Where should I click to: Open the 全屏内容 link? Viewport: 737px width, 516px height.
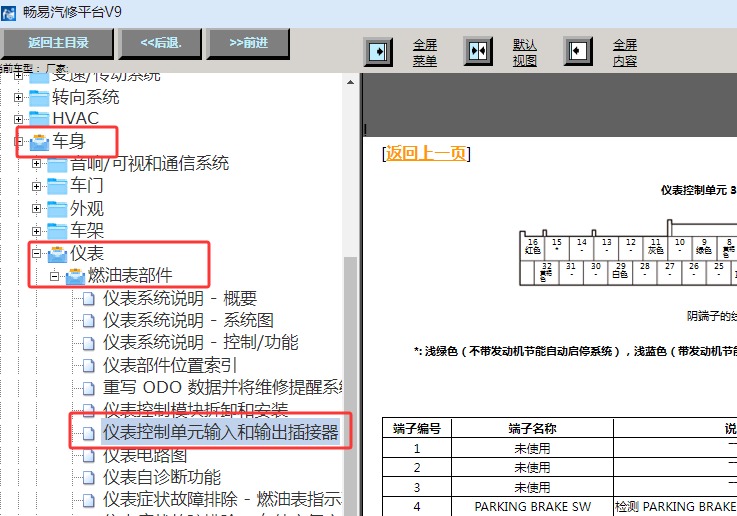point(625,52)
